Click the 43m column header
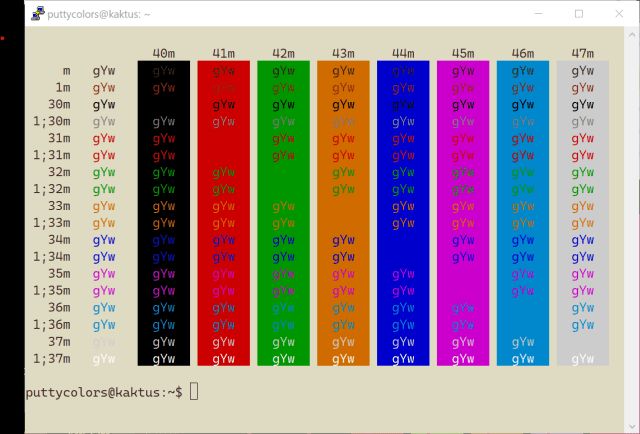 click(x=343, y=53)
